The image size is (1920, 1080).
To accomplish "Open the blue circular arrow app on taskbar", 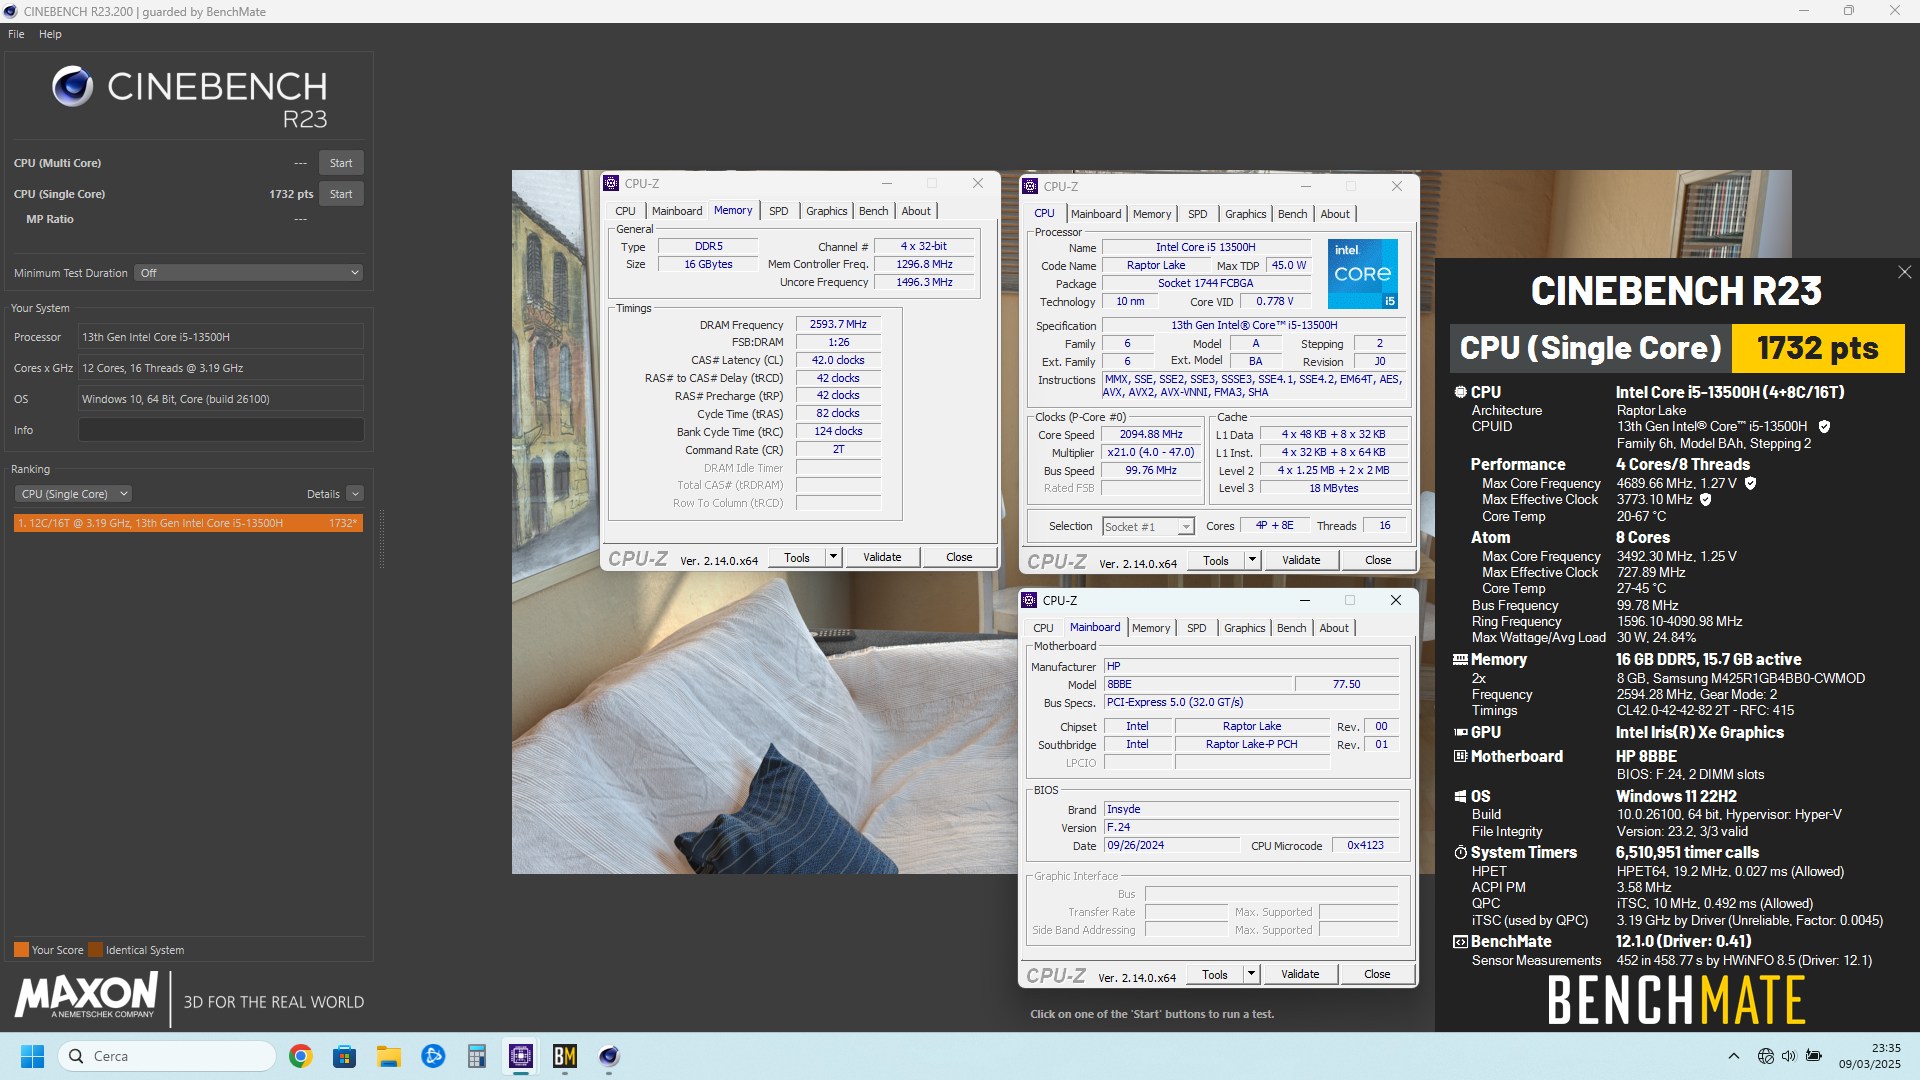I will click(433, 1056).
